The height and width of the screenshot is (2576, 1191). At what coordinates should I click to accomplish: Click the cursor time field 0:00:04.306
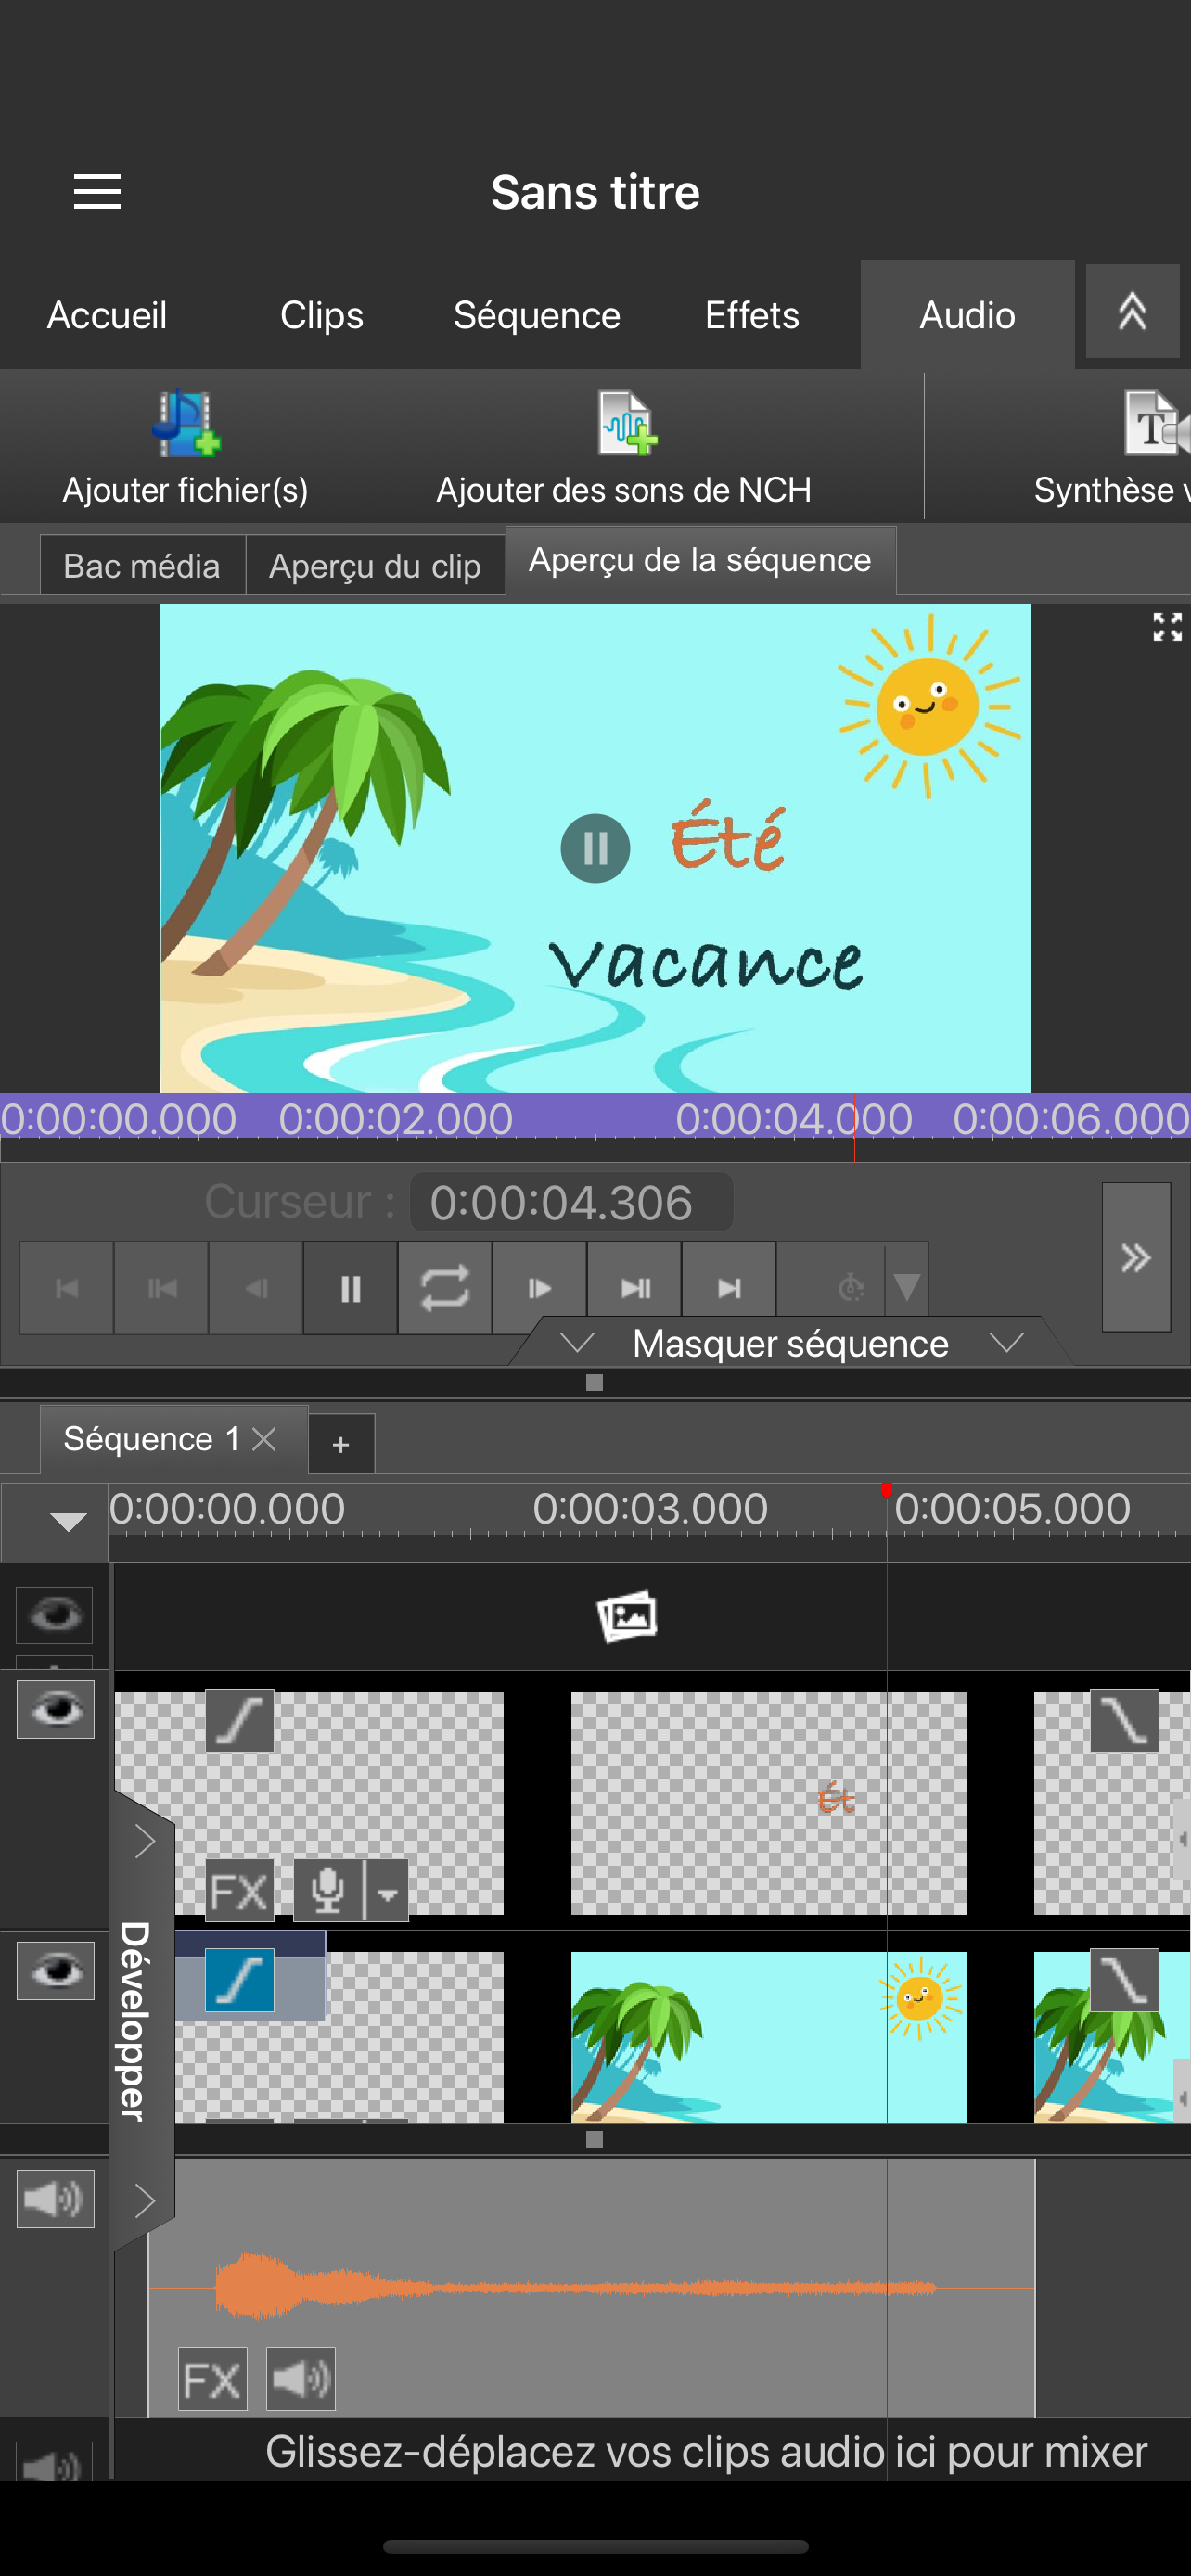571,1202
